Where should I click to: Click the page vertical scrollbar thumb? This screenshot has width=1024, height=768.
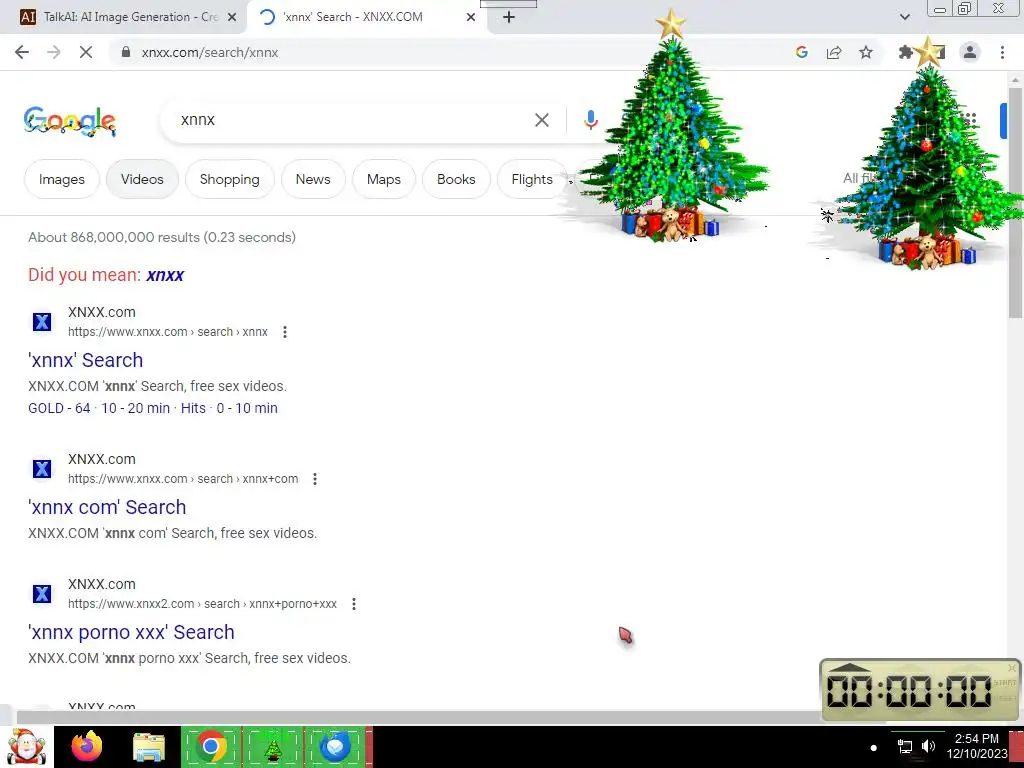(x=1015, y=202)
